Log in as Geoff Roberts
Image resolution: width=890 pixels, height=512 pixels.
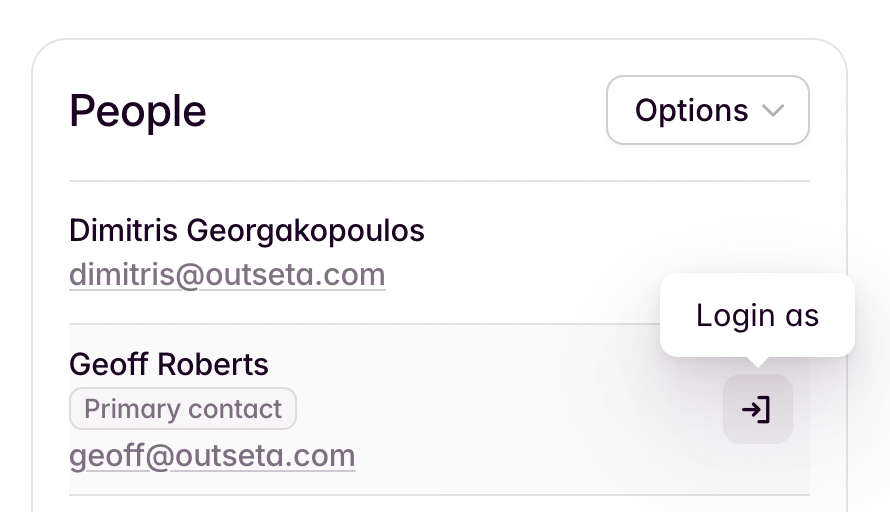tap(758, 409)
